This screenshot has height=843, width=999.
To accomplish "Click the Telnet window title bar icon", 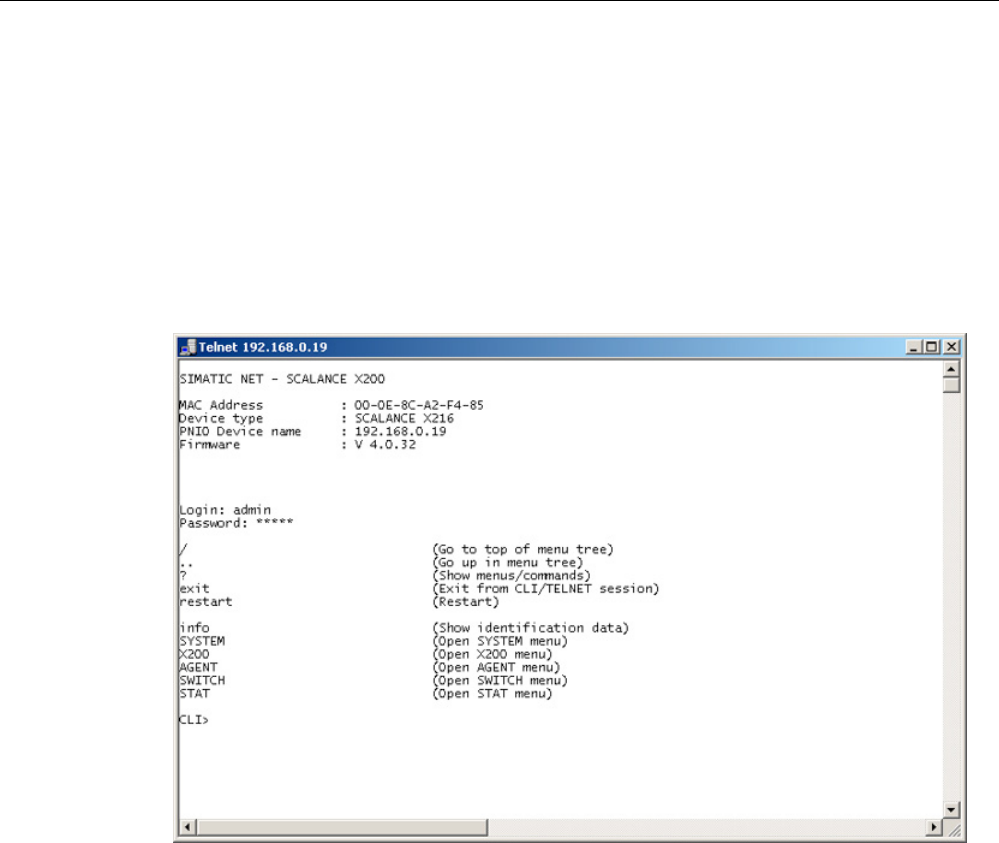I will tap(188, 347).
